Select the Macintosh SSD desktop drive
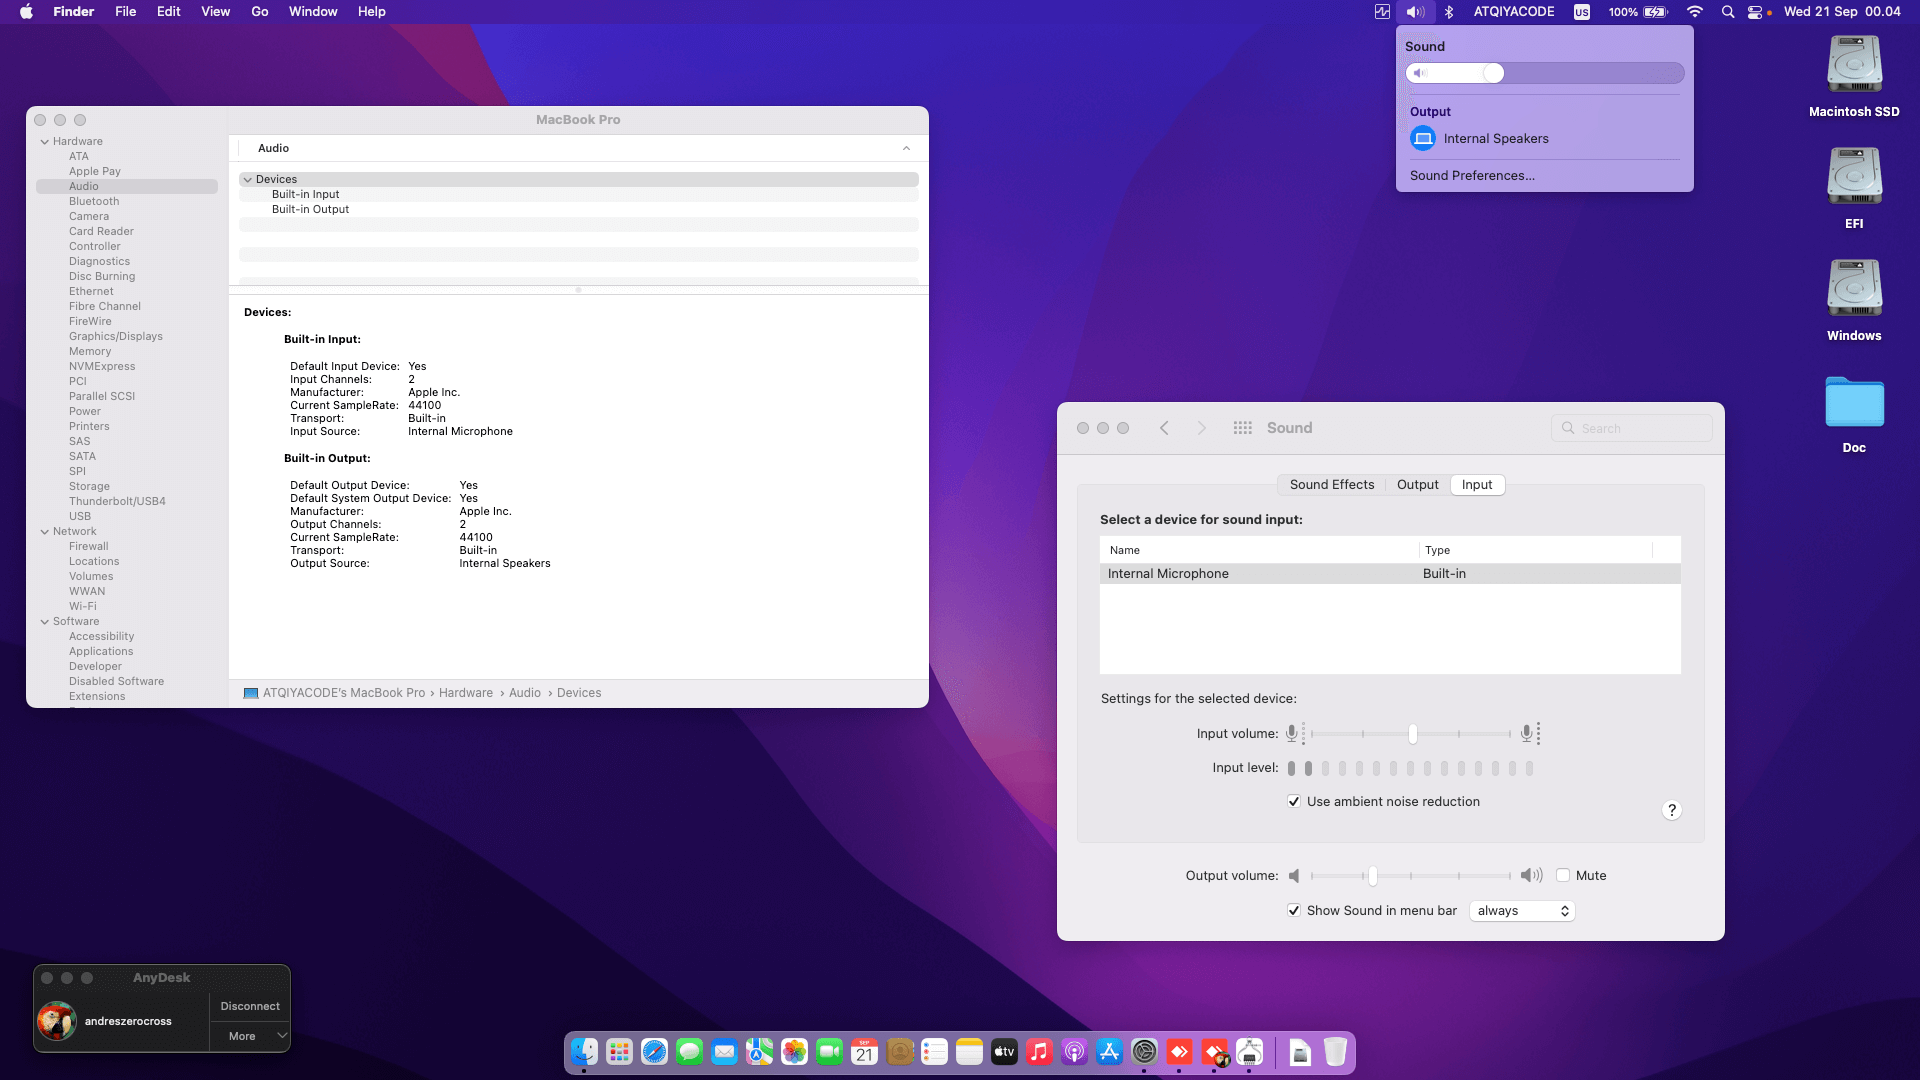The width and height of the screenshot is (1920, 1080). [1854, 77]
